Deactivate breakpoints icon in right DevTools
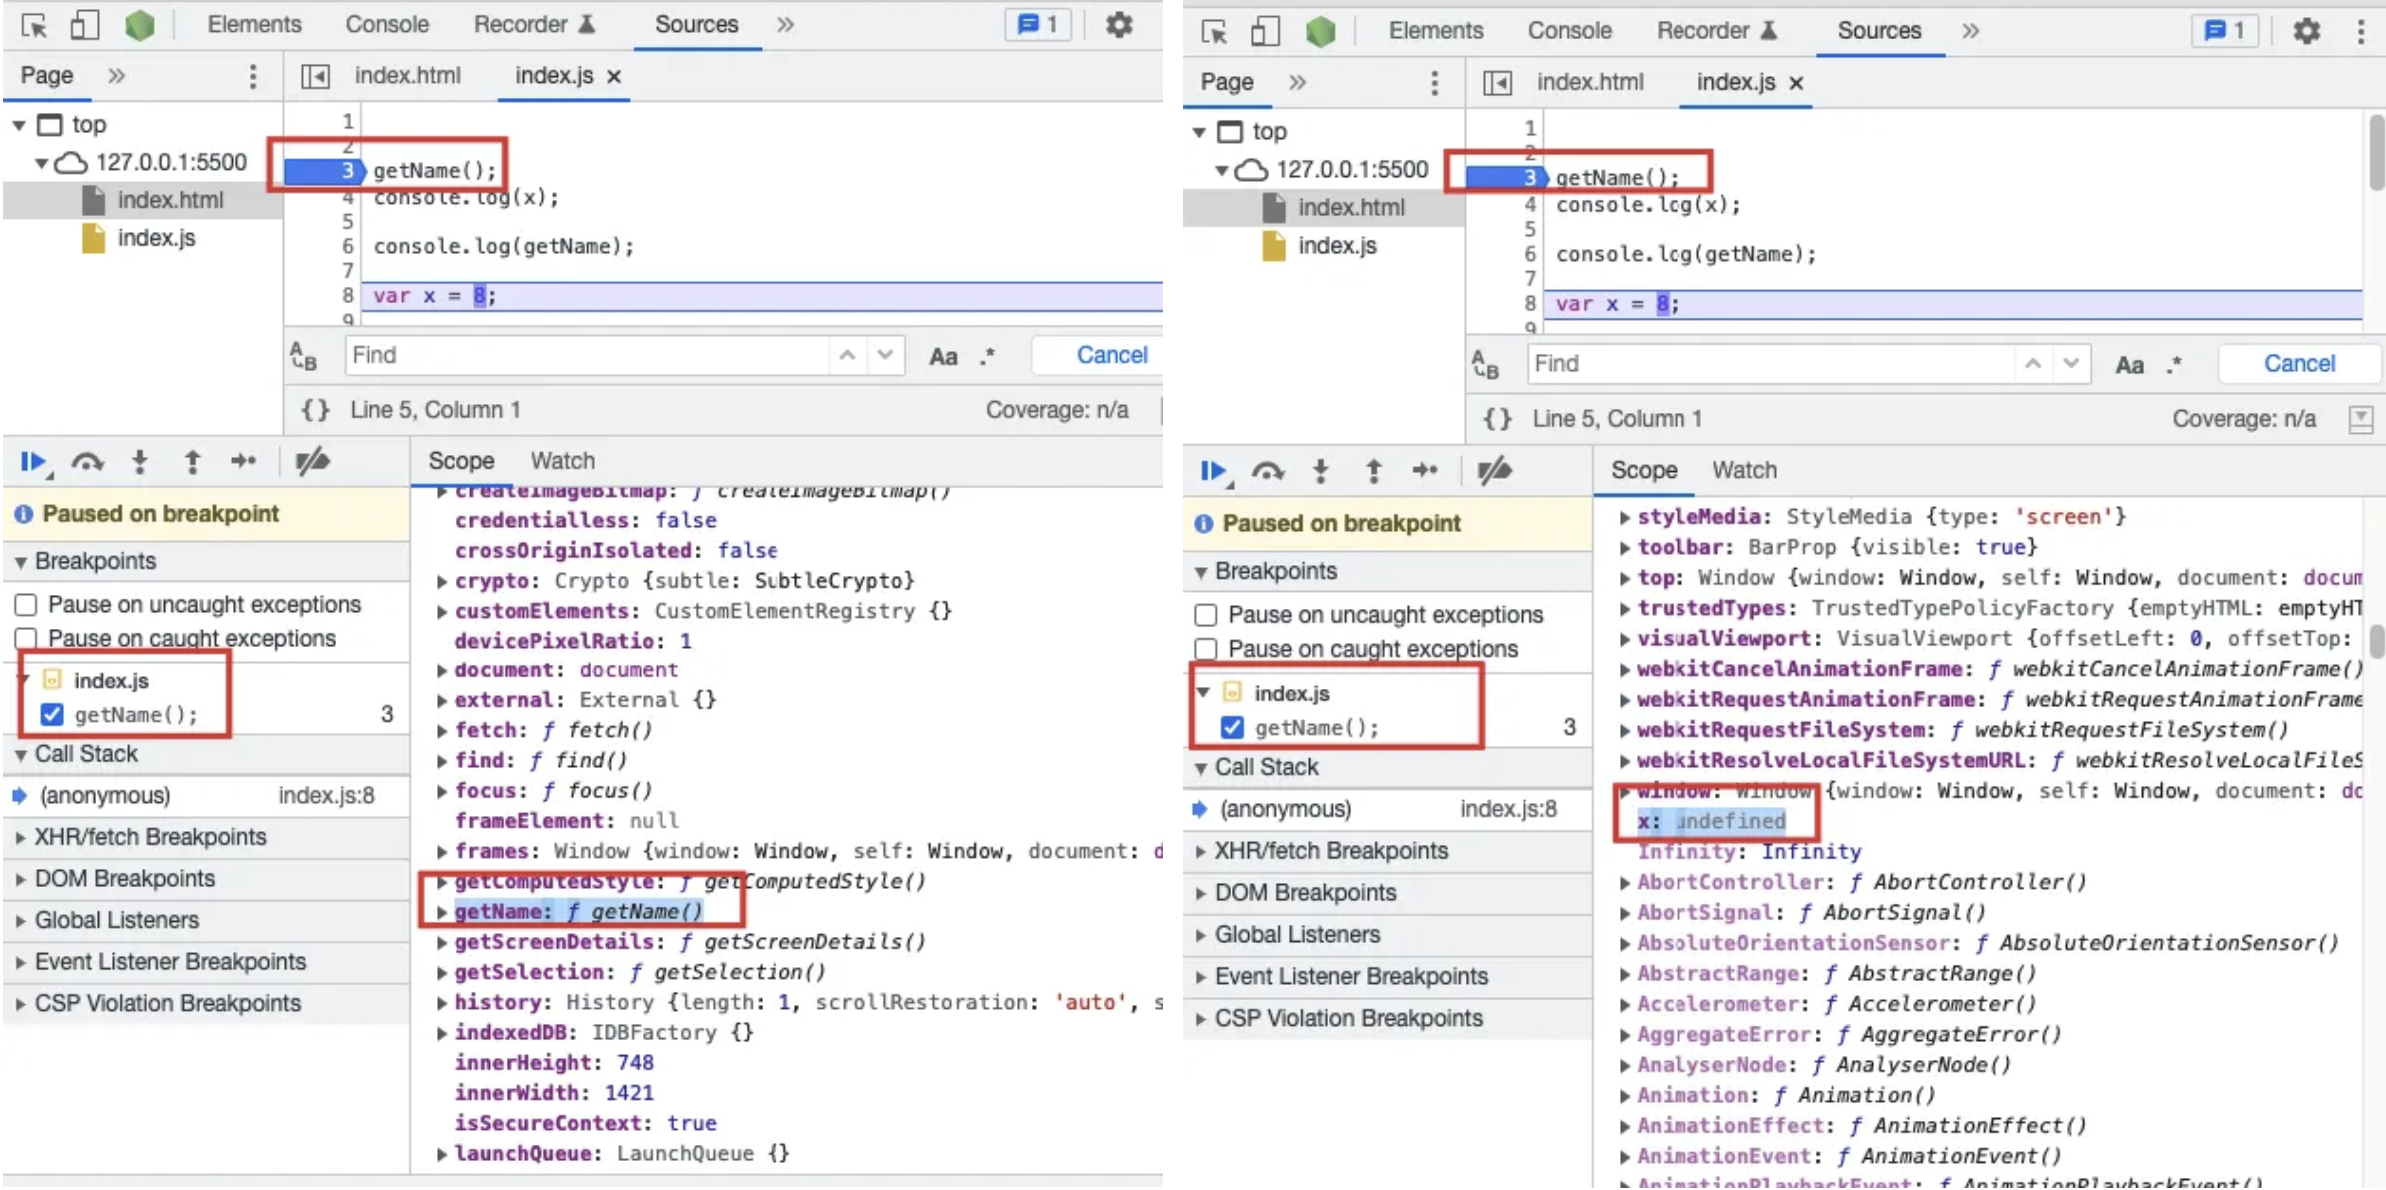This screenshot has height=1190, width=2386. tap(1494, 470)
